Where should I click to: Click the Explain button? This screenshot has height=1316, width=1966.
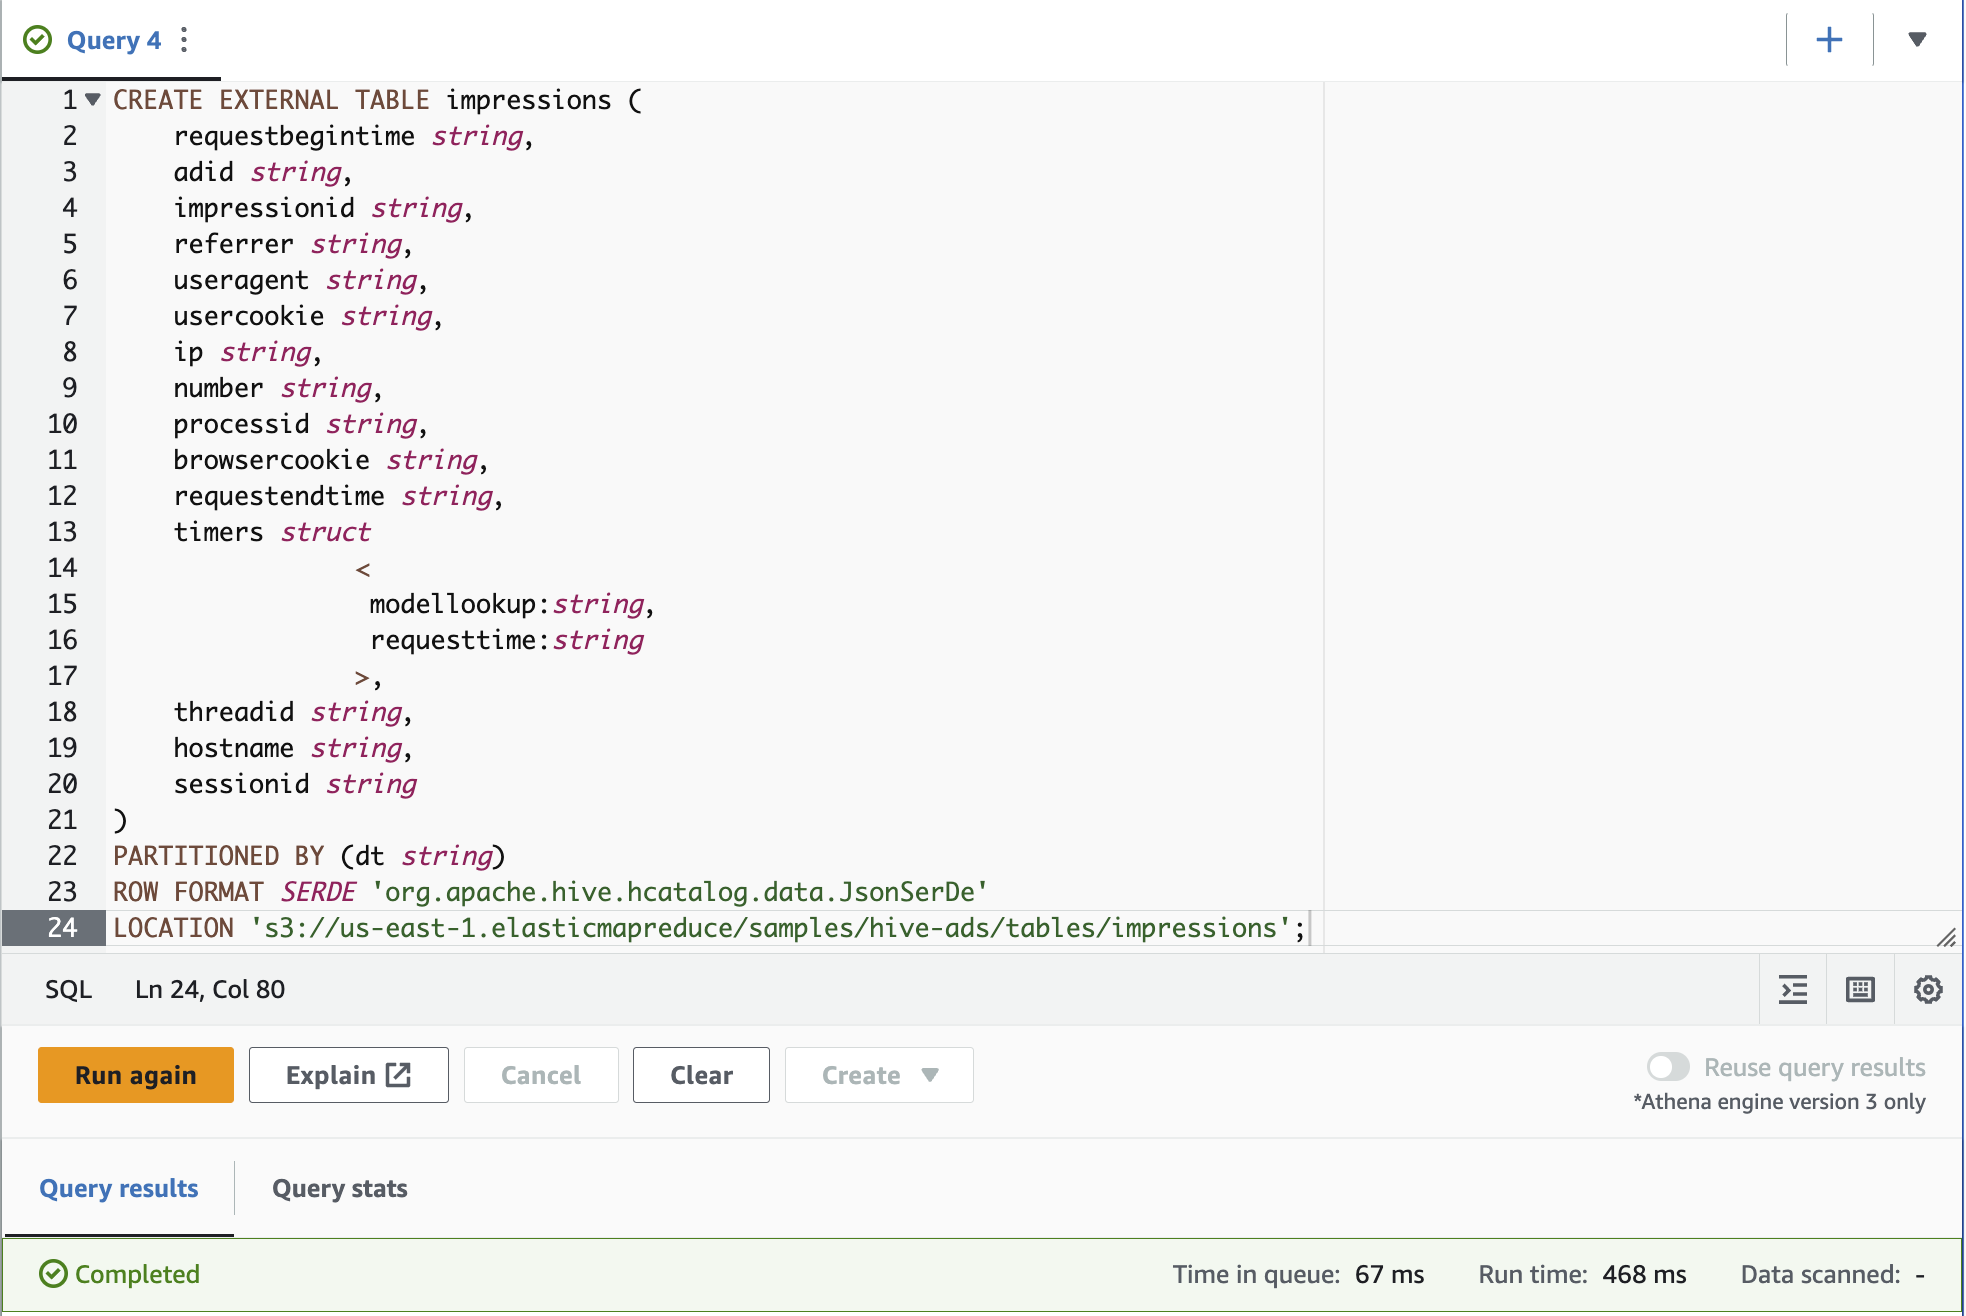pyautogui.click(x=330, y=1075)
